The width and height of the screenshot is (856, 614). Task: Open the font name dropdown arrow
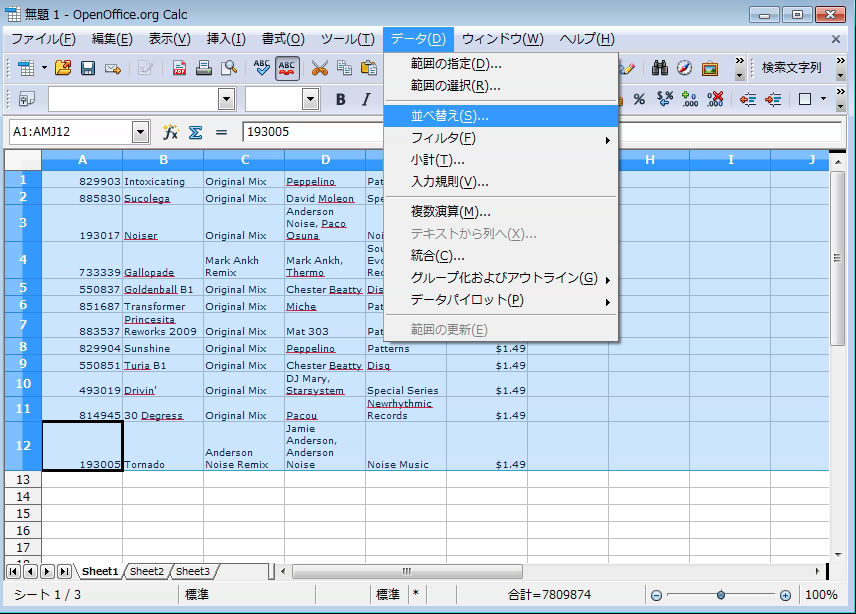227,99
